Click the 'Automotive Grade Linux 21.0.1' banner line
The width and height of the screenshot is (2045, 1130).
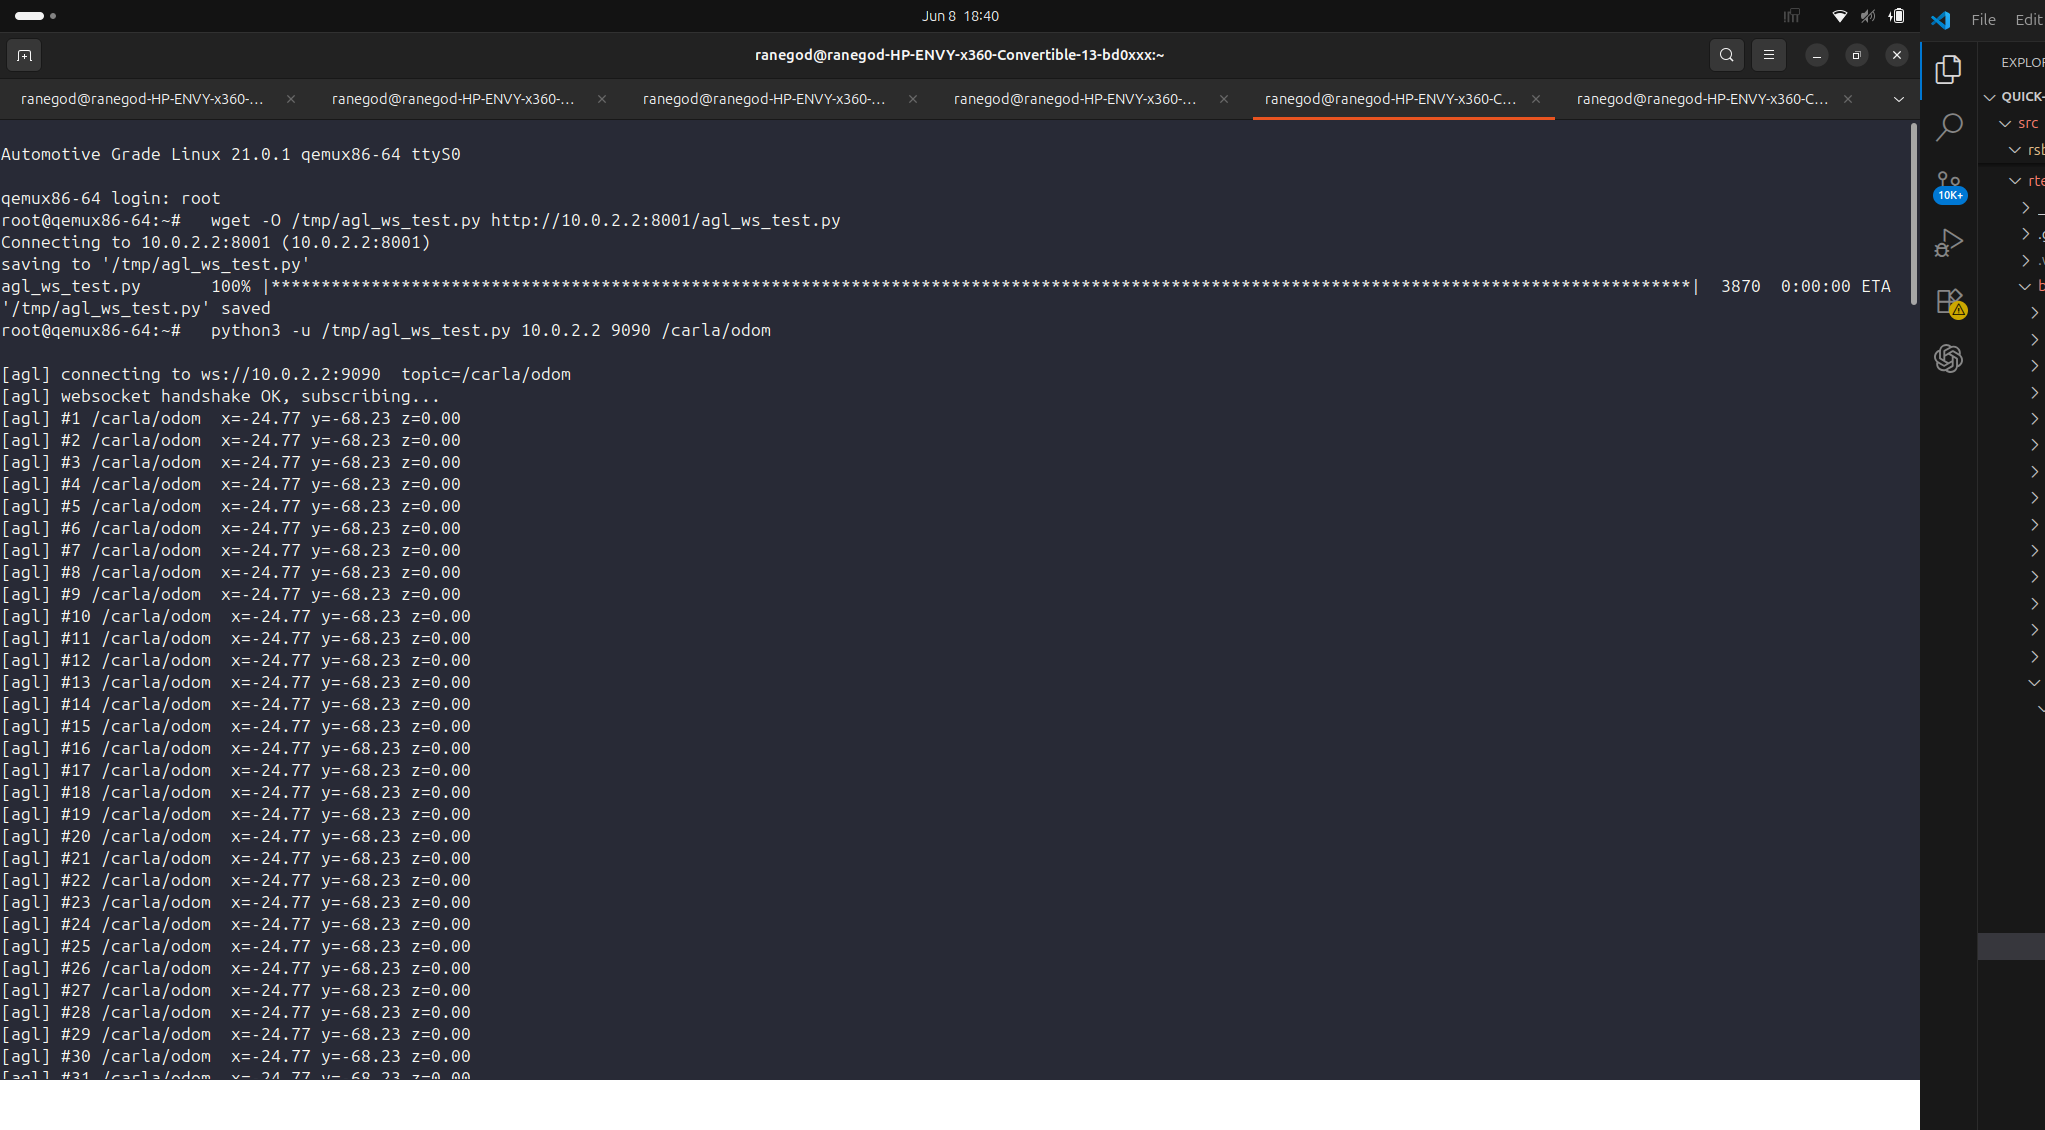point(231,154)
